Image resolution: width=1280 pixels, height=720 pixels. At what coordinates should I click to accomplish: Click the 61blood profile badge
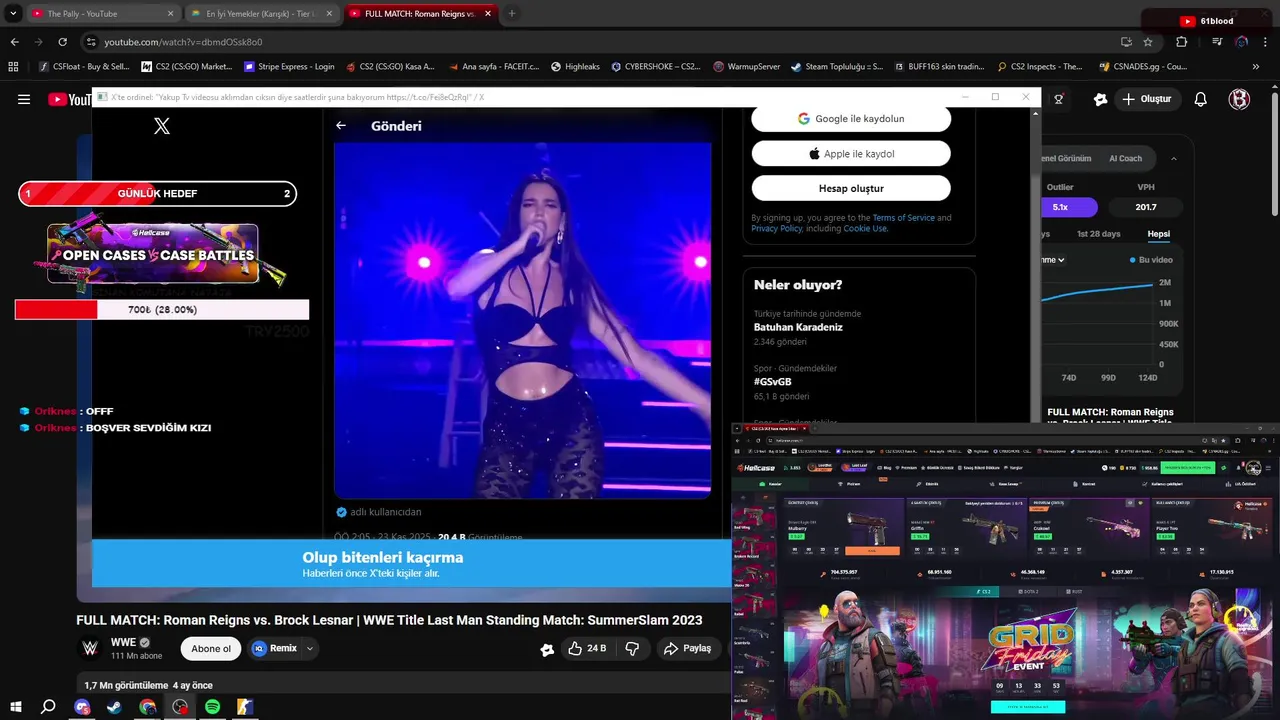(x=1208, y=21)
